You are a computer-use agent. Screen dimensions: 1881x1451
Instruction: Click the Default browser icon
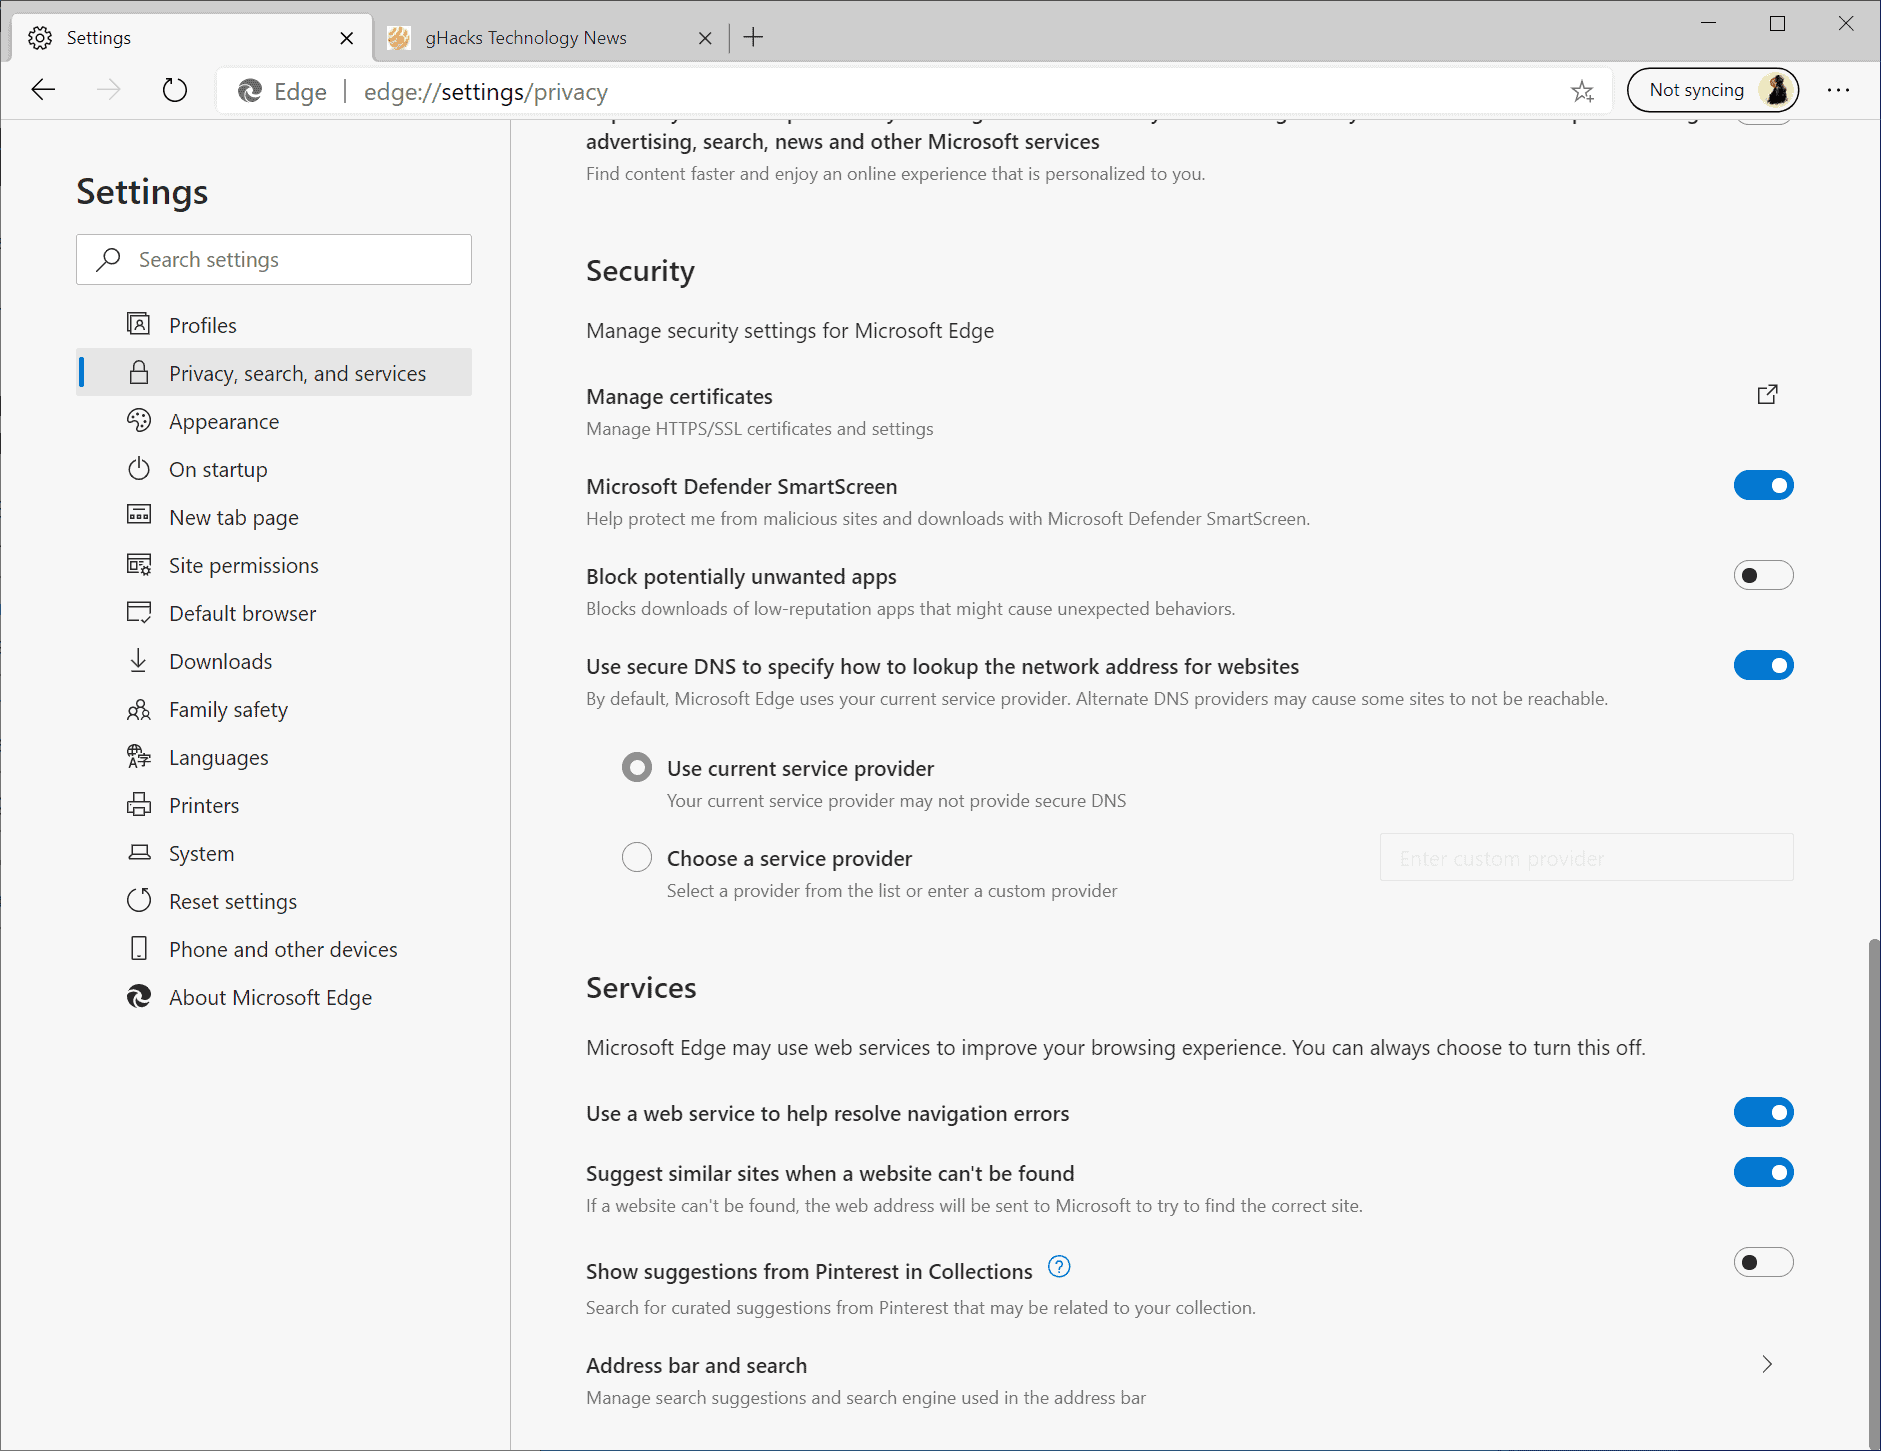click(x=139, y=612)
